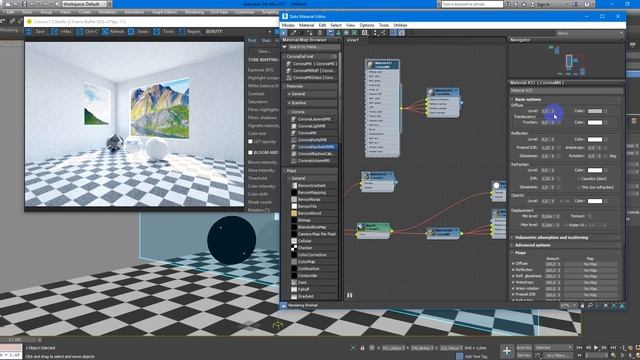Click the Region button in frame buffer

click(x=190, y=31)
